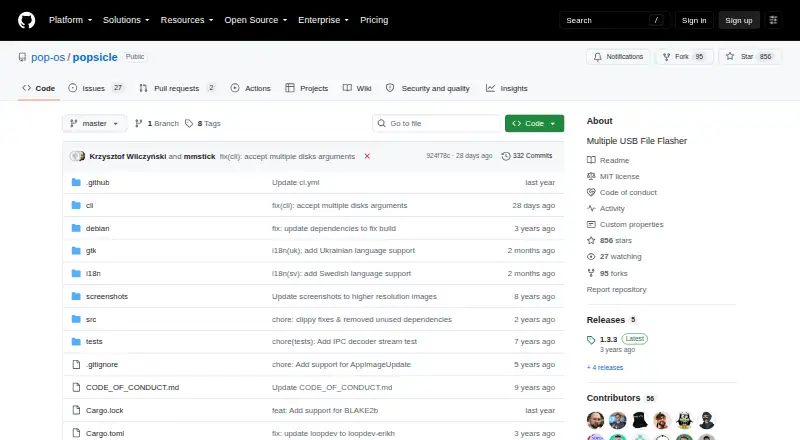800x440 pixels.
Task: Open the Wiki tab
Action: point(357,88)
